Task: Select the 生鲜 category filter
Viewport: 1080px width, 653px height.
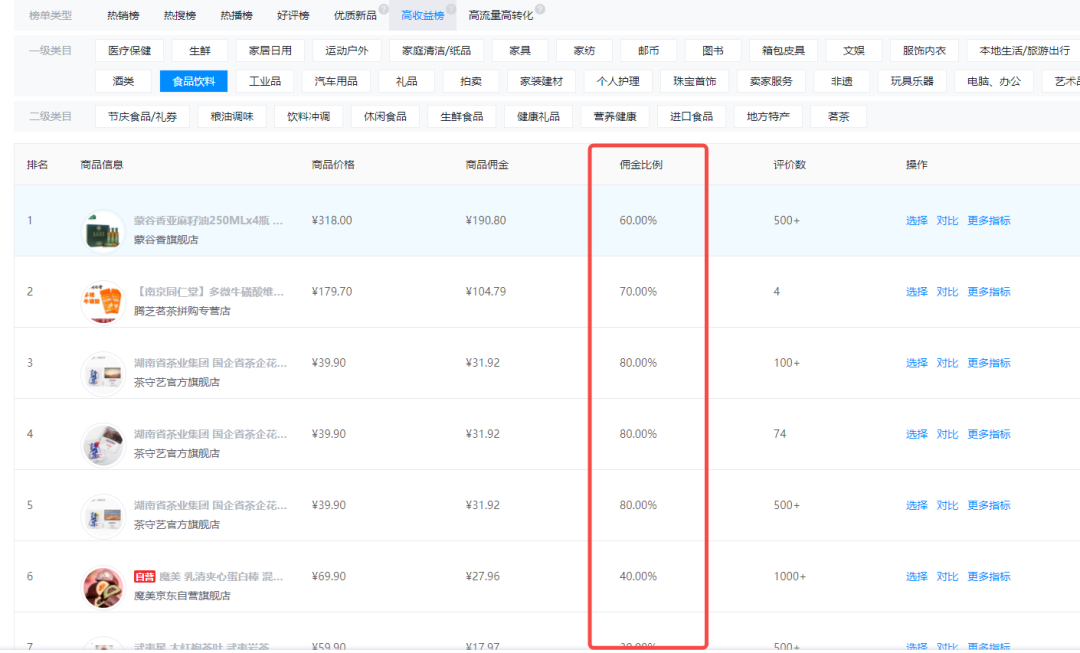Action: point(198,50)
